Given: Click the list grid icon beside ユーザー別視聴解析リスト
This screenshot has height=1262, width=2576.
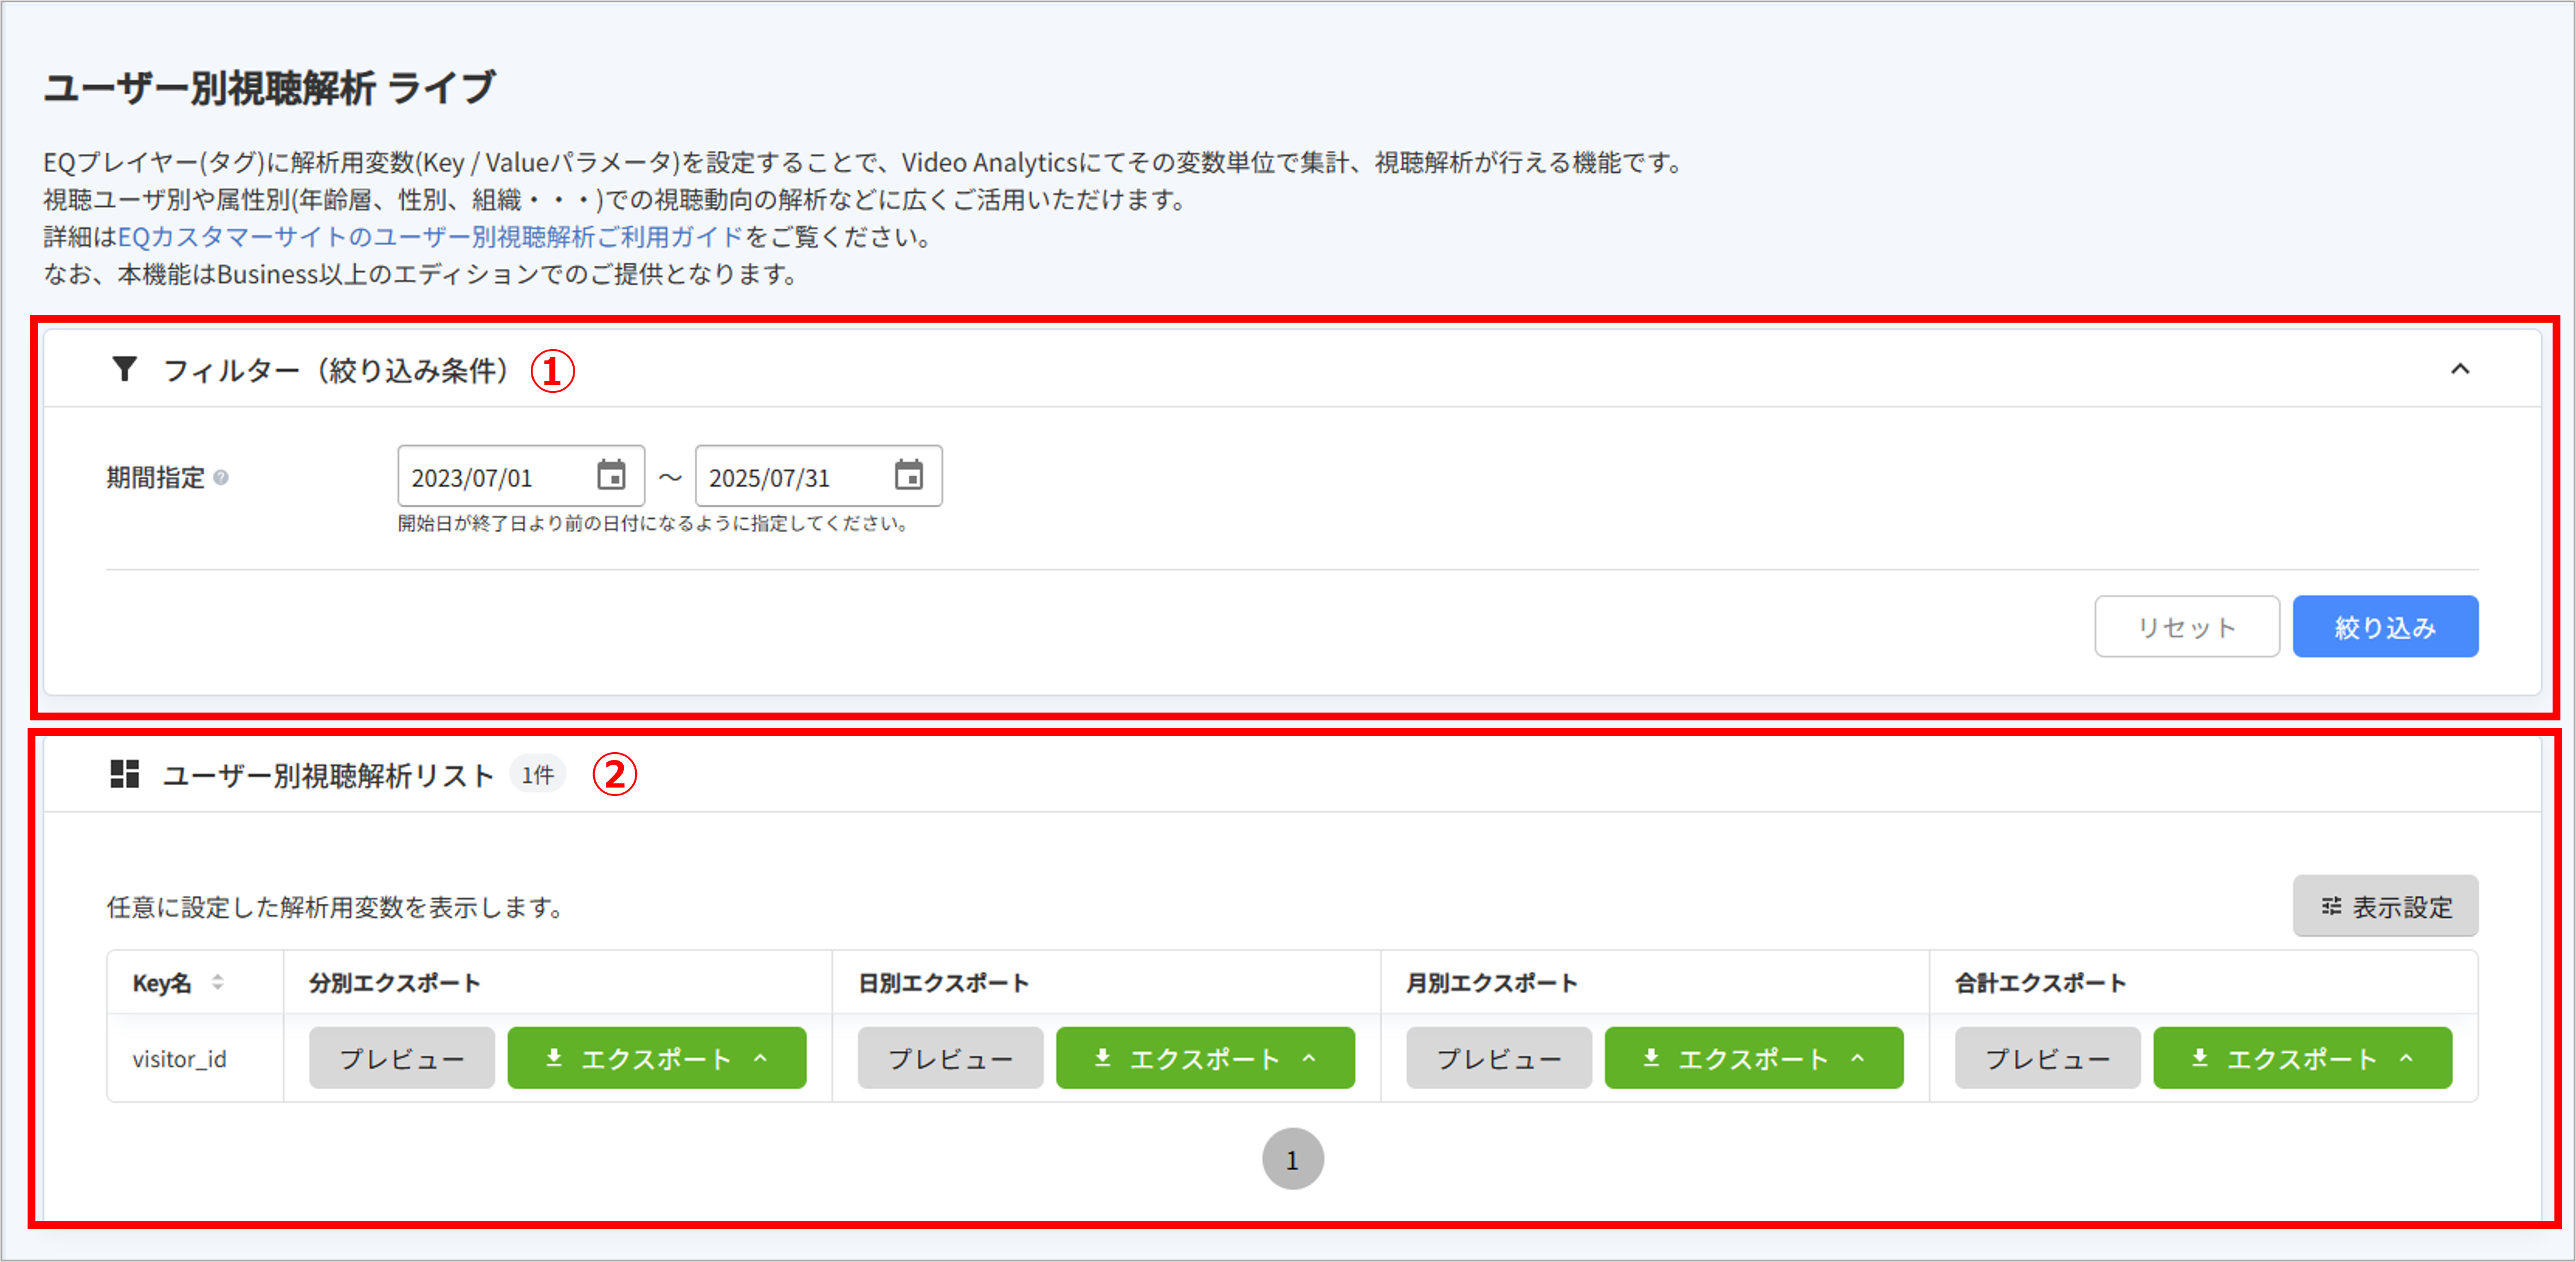Looking at the screenshot, I should (x=124, y=774).
